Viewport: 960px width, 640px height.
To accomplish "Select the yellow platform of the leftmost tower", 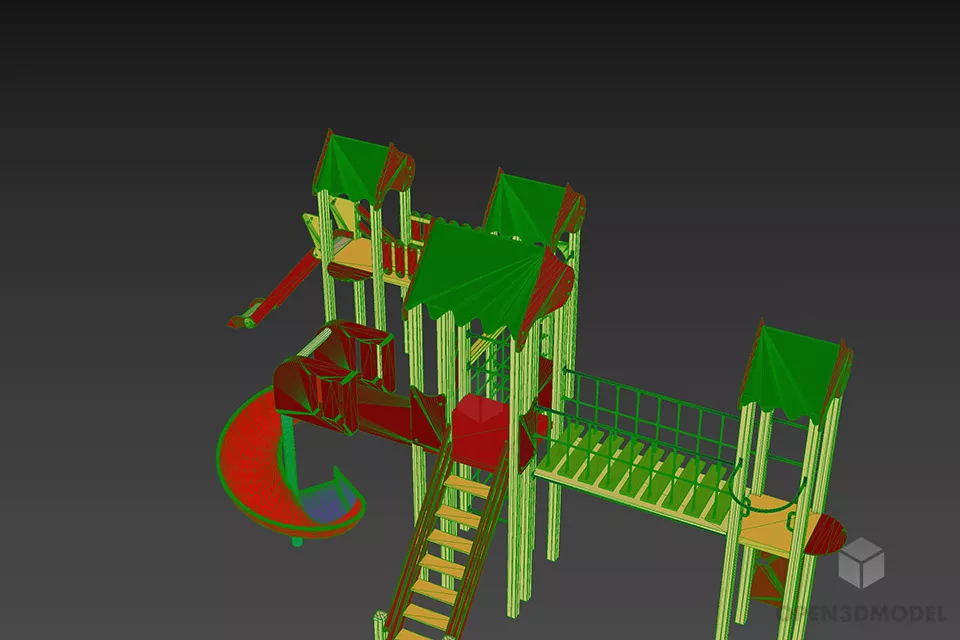I will [x=350, y=257].
